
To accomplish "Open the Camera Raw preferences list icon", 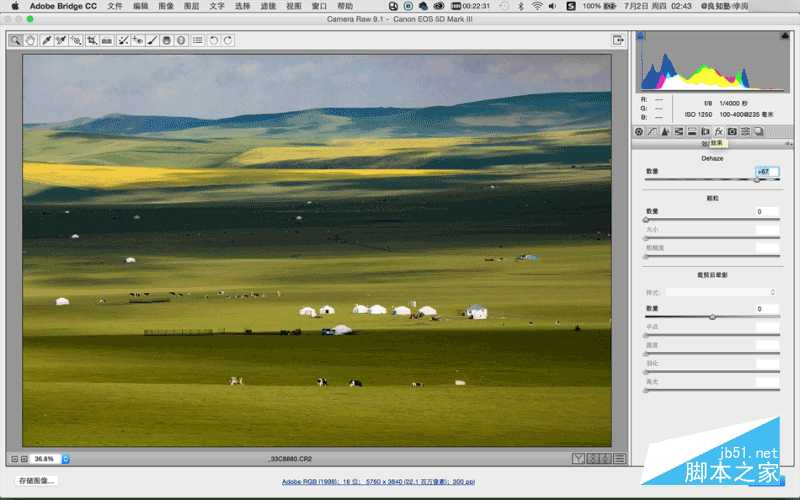I will [x=197, y=40].
